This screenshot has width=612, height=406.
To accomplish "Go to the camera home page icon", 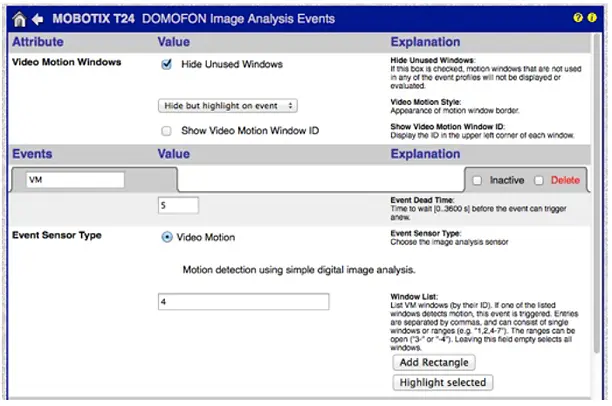I will [17, 18].
